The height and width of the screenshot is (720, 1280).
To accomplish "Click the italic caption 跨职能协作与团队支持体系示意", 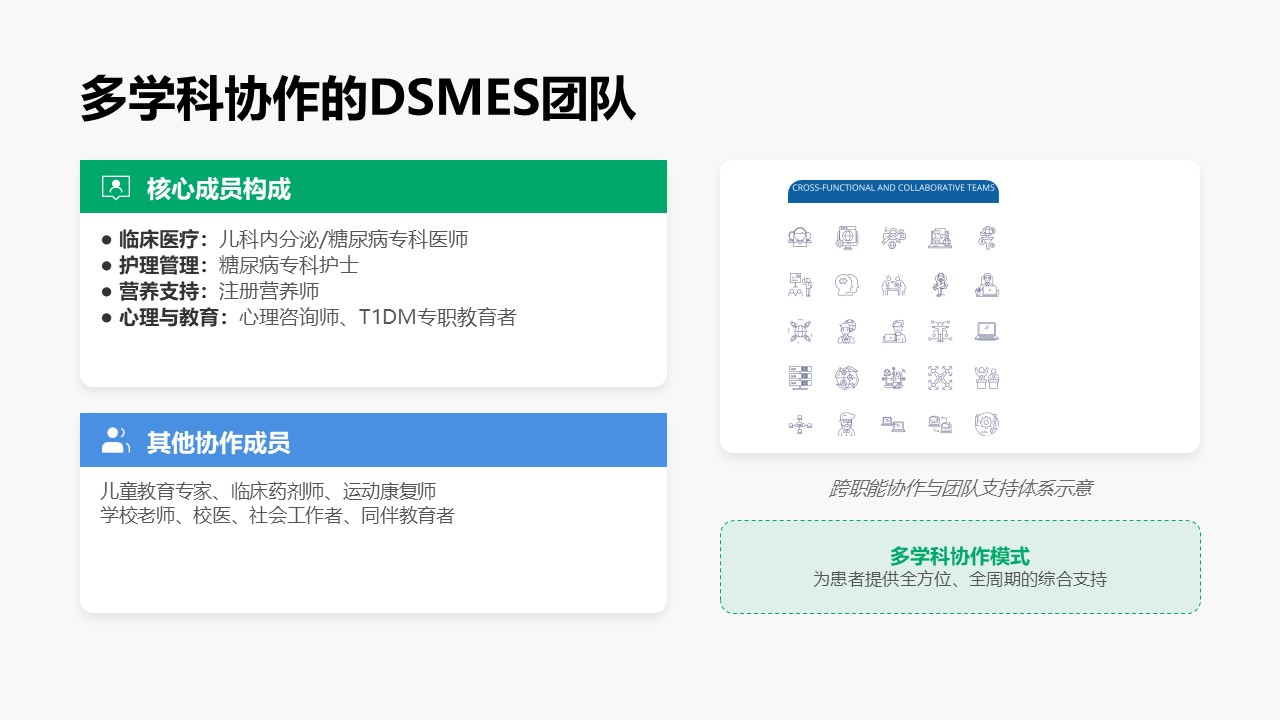I will pyautogui.click(x=959, y=489).
